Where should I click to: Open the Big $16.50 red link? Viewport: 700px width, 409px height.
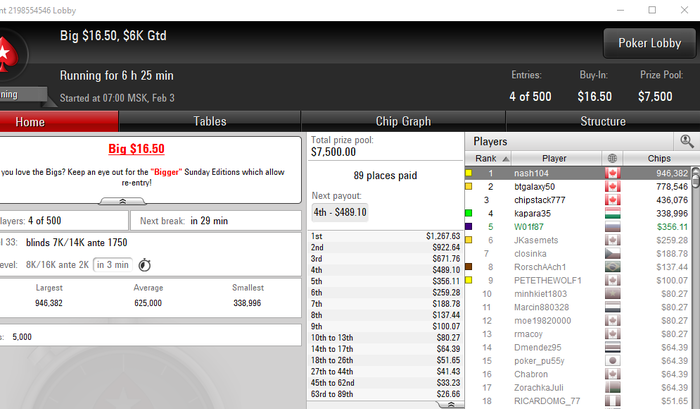coord(136,149)
